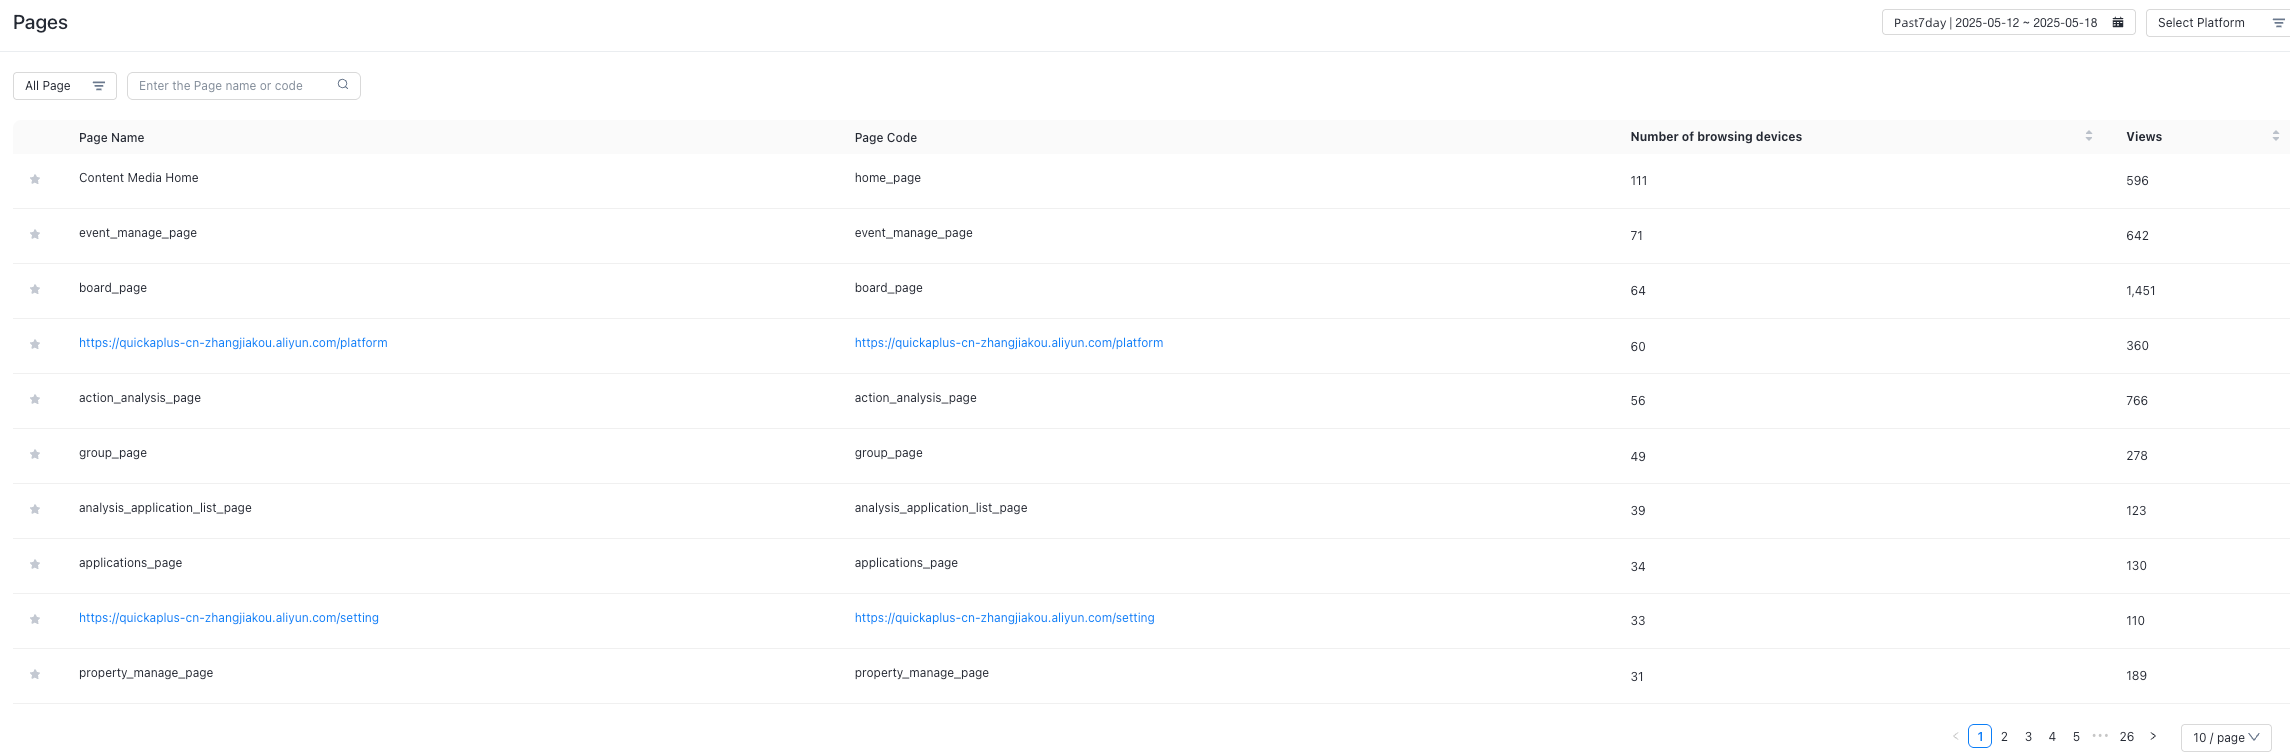
Task: Click the pagination ellipsis to skip pages
Action: 2100,736
